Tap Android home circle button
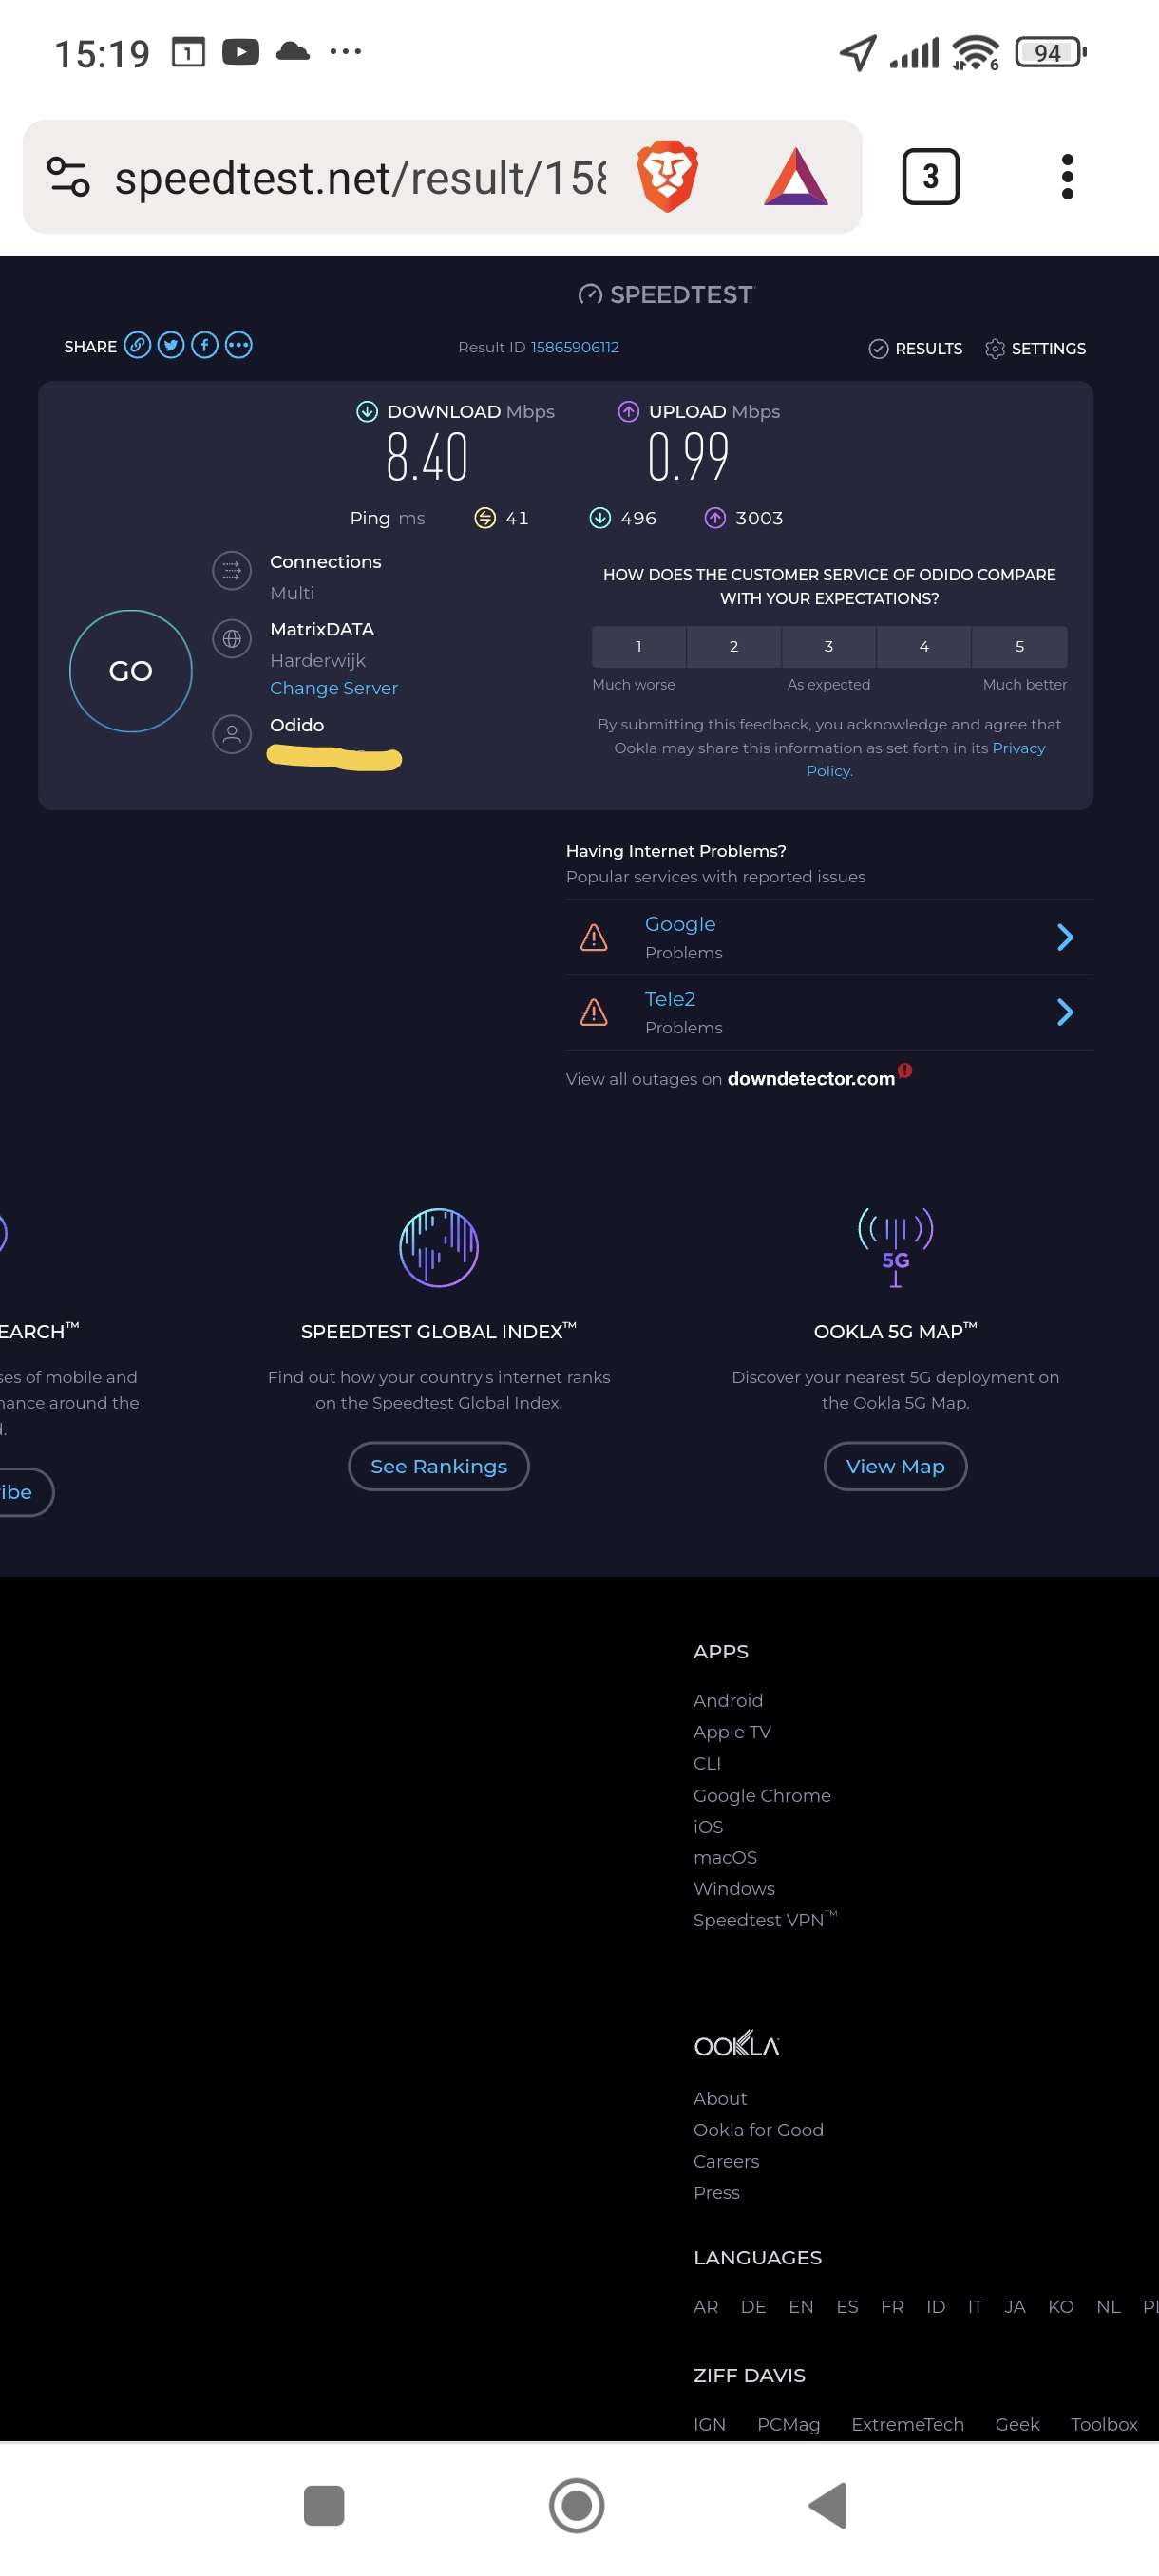 pos(577,2505)
